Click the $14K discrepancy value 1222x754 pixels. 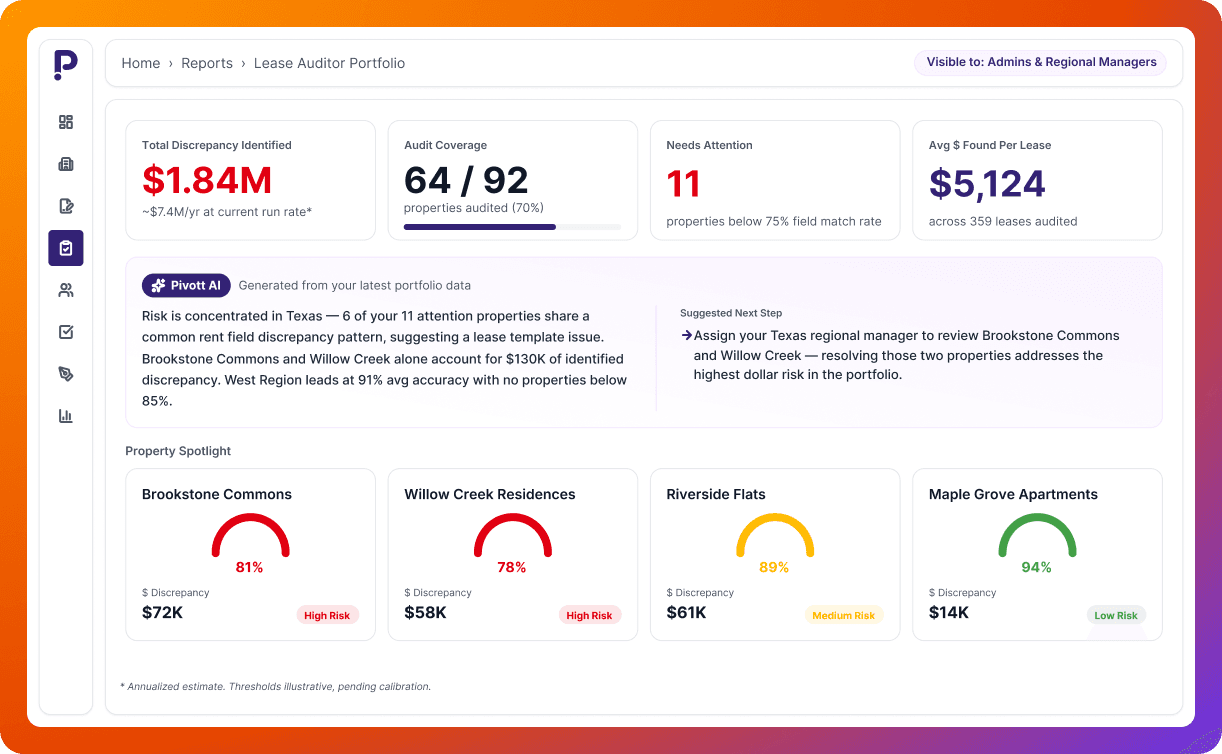coord(949,613)
